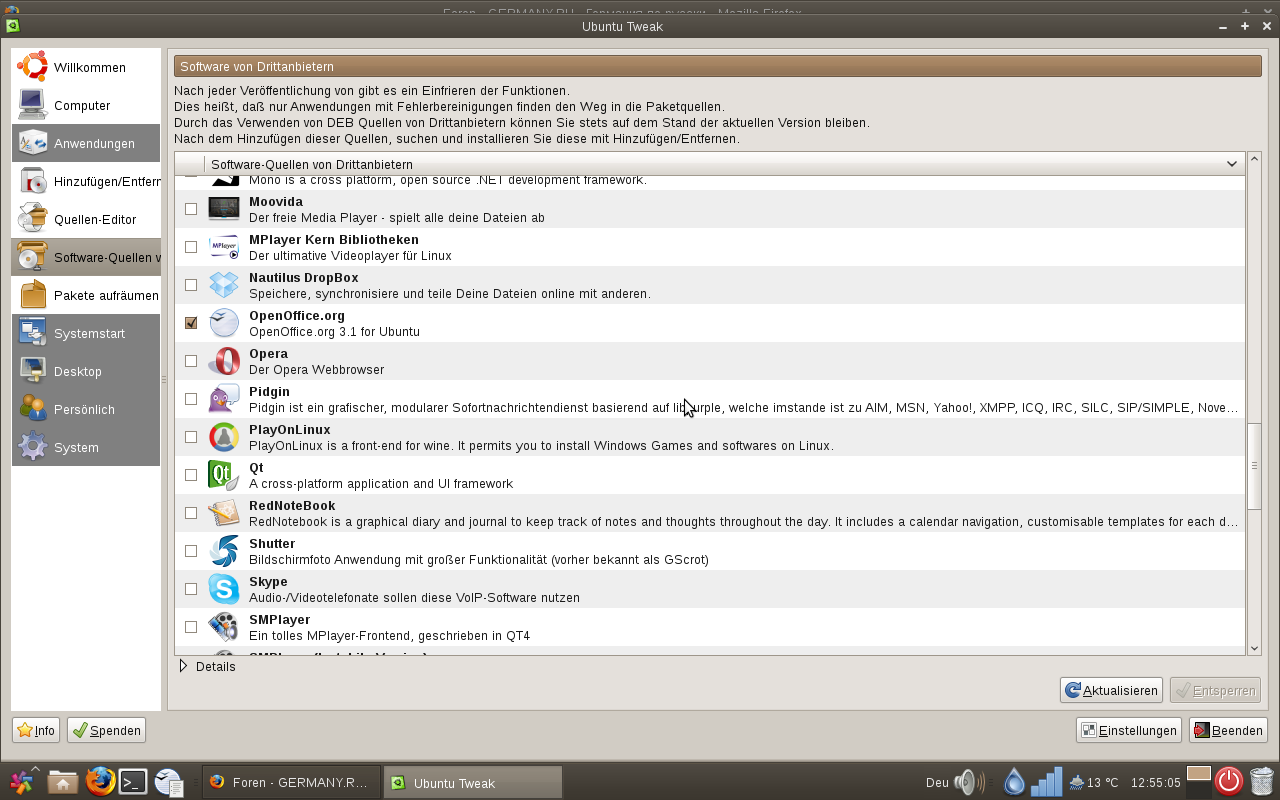Click the volume speaker icon in tray

(x=969, y=782)
